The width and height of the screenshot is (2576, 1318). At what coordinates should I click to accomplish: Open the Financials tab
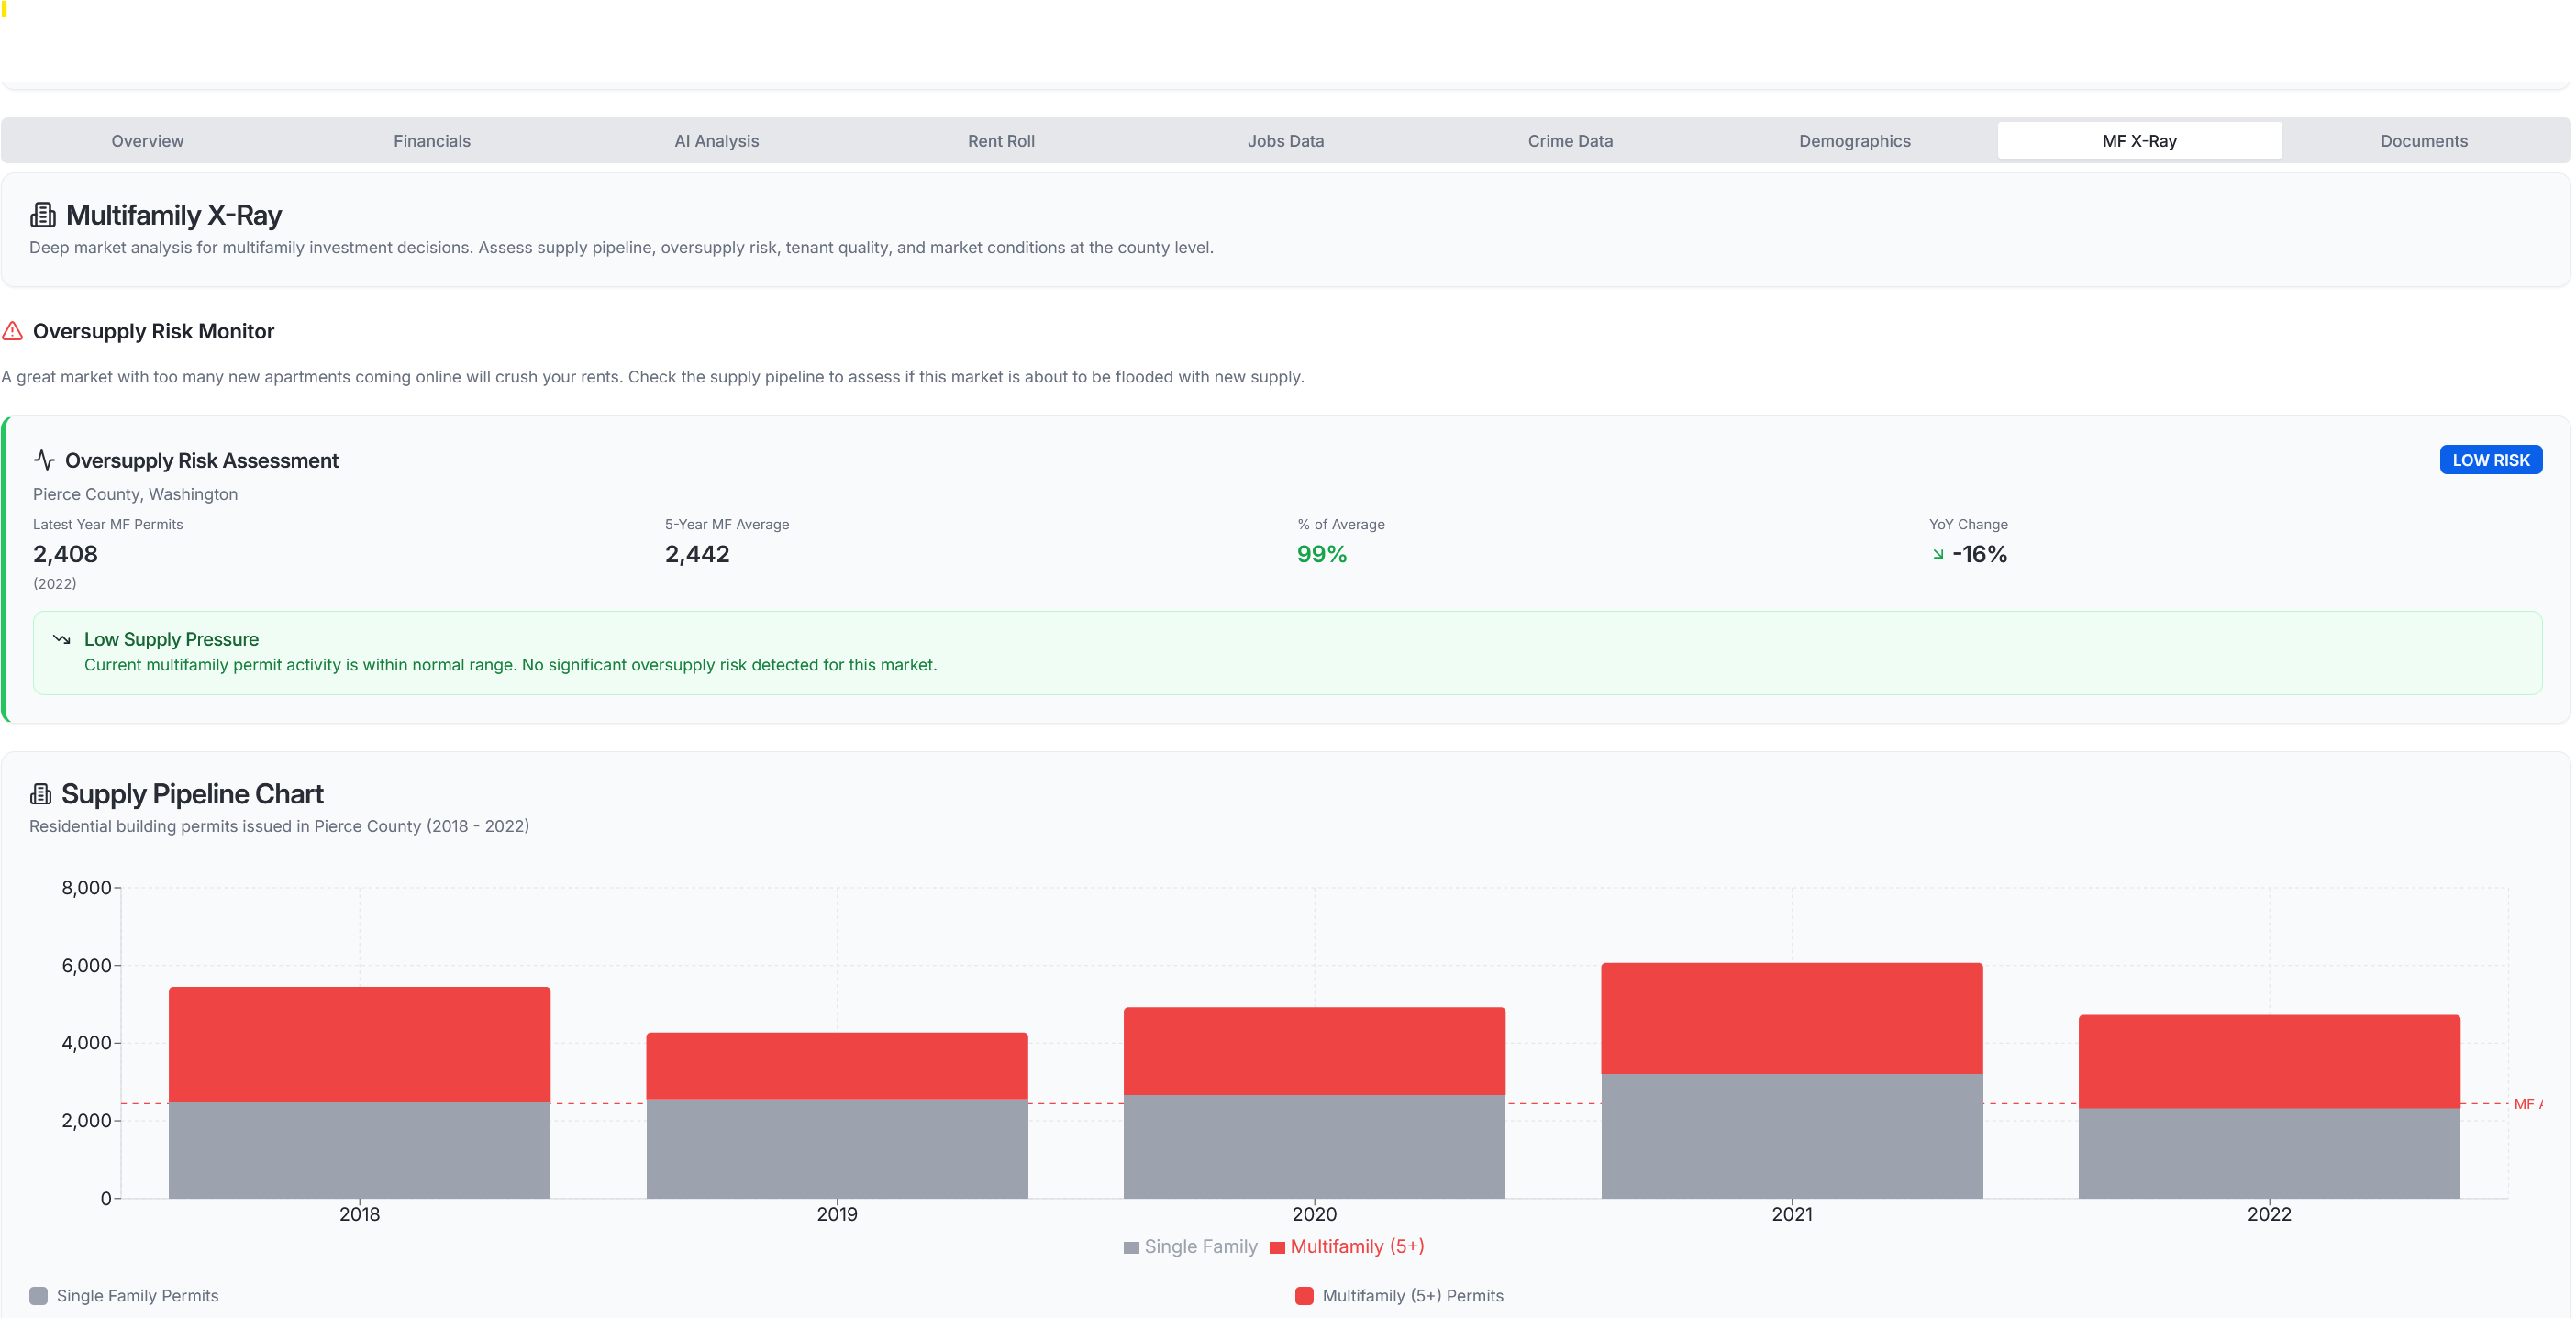tap(431, 140)
